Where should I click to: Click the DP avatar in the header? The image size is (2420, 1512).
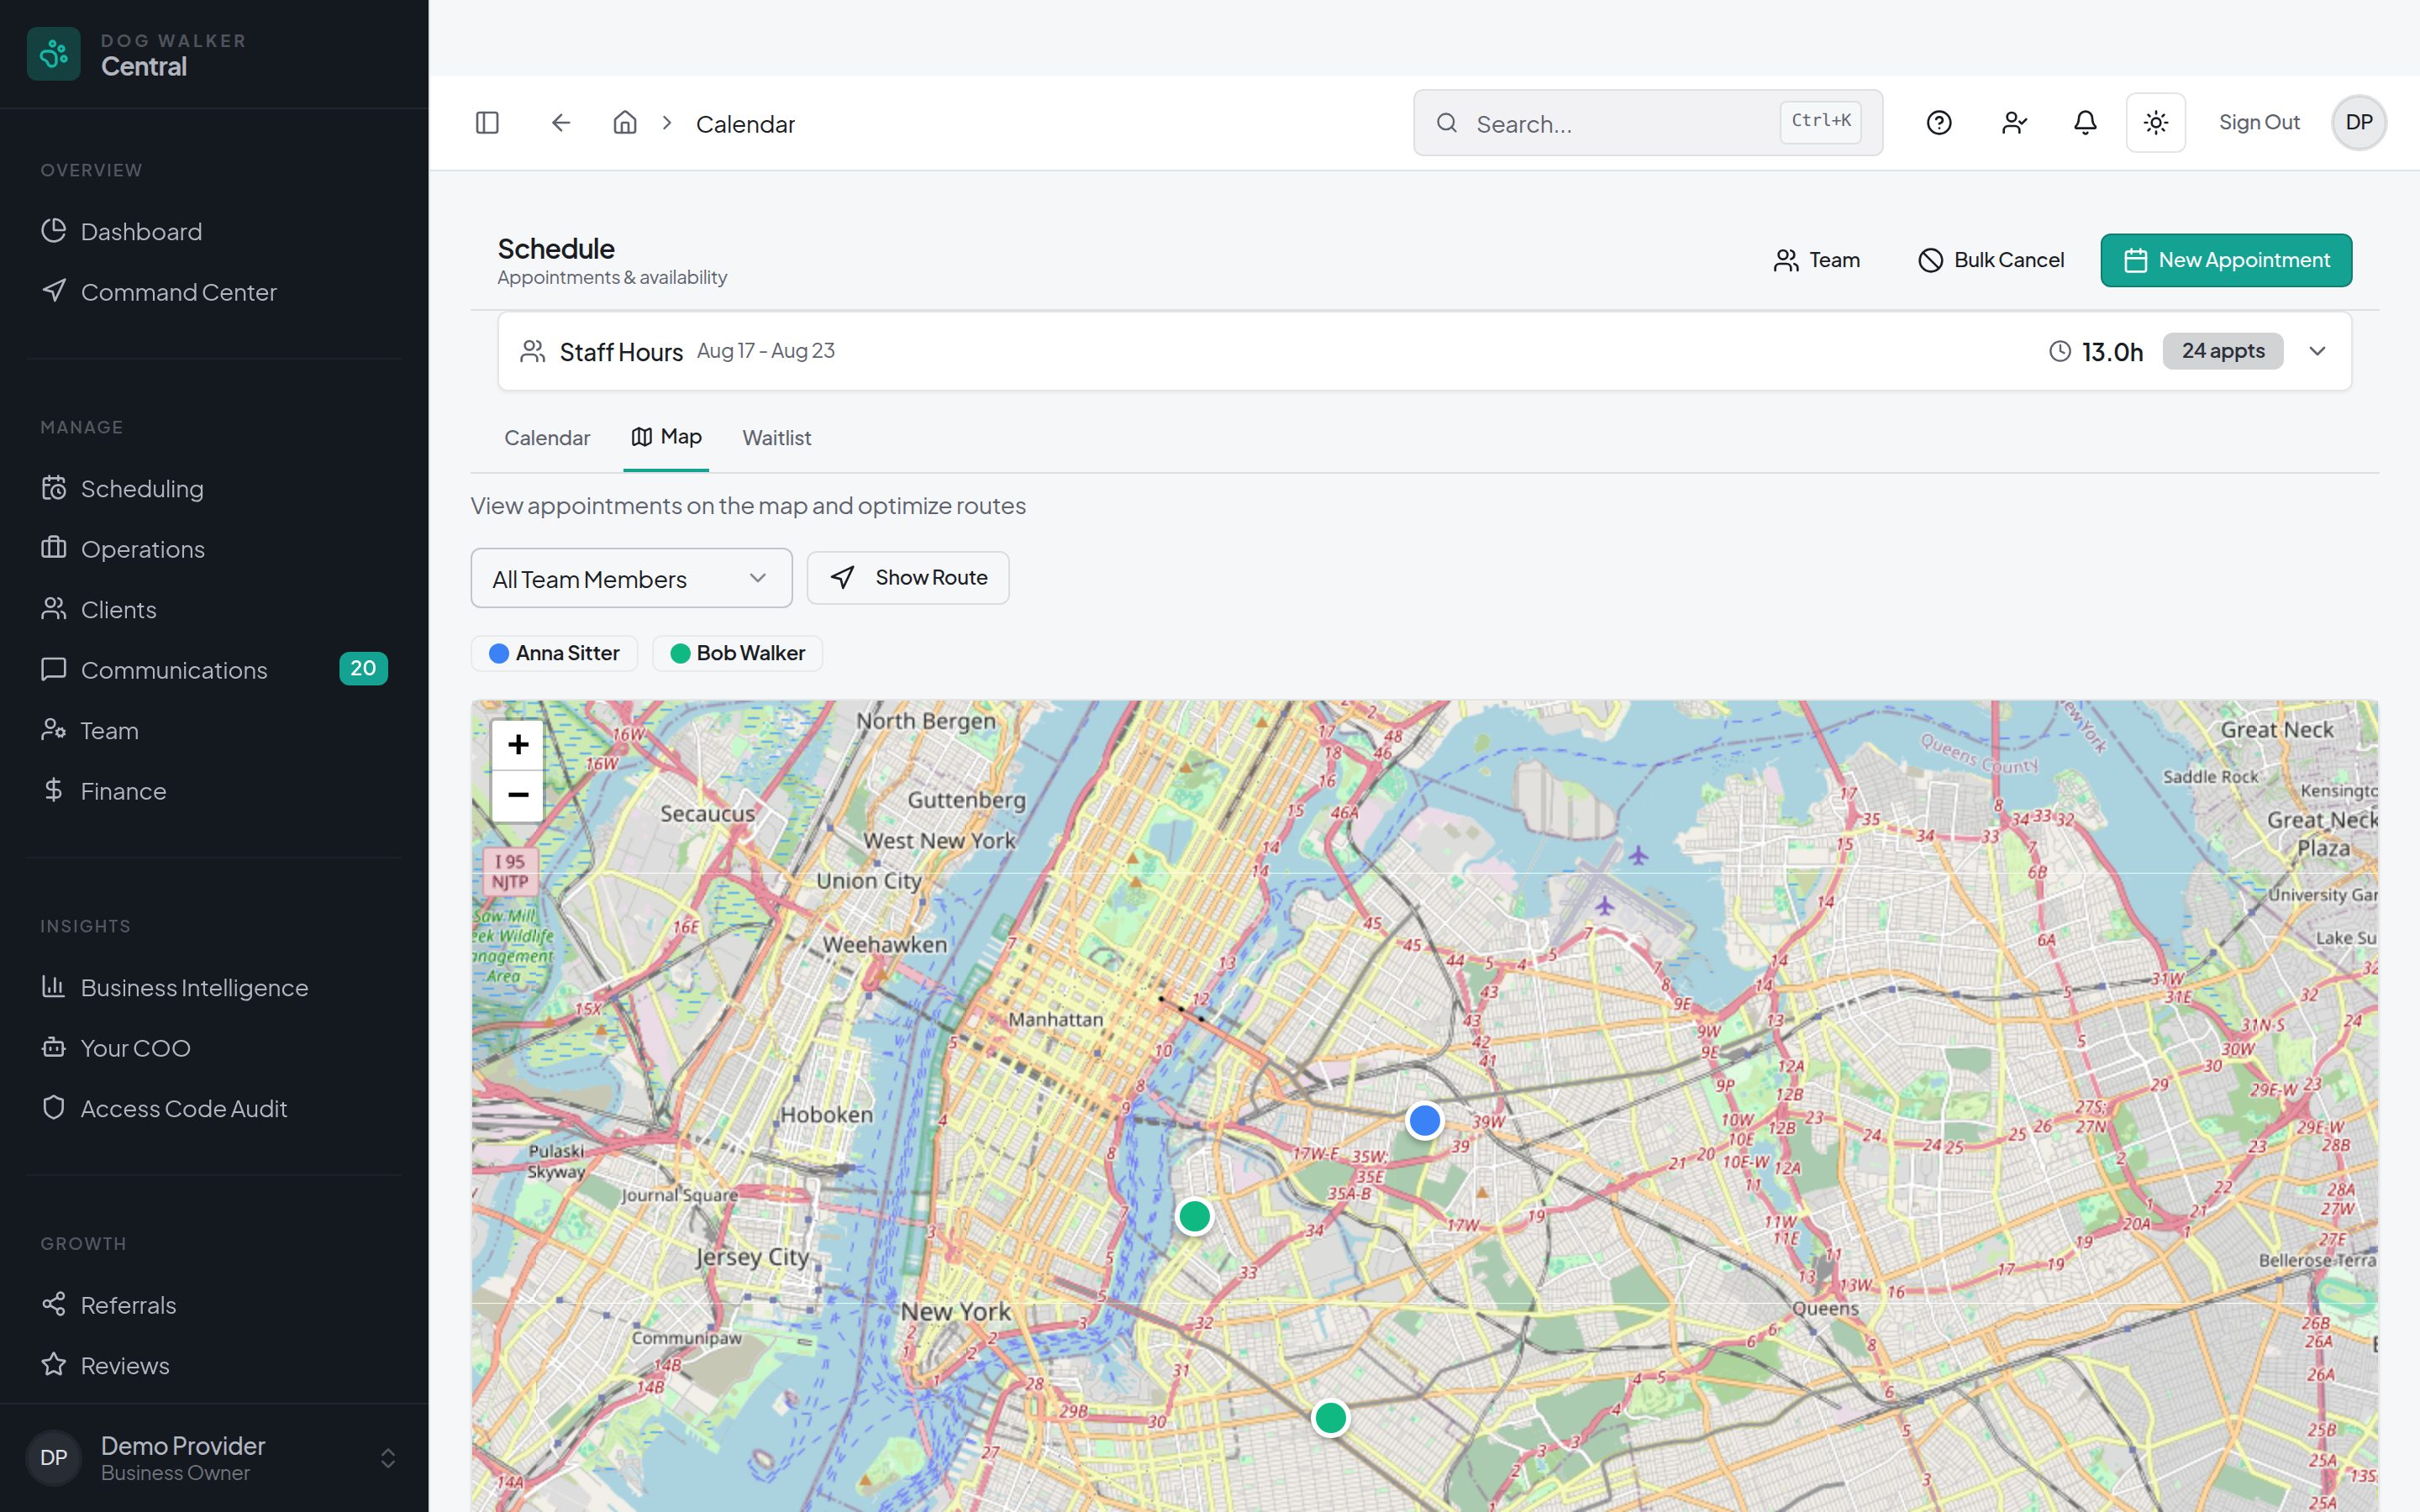click(2359, 123)
